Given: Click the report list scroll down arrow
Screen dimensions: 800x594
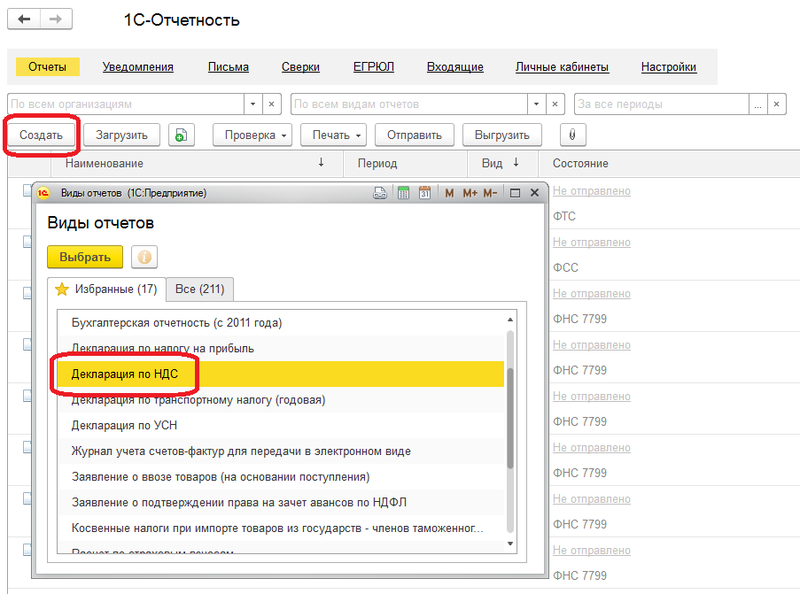Looking at the screenshot, I should click(510, 544).
